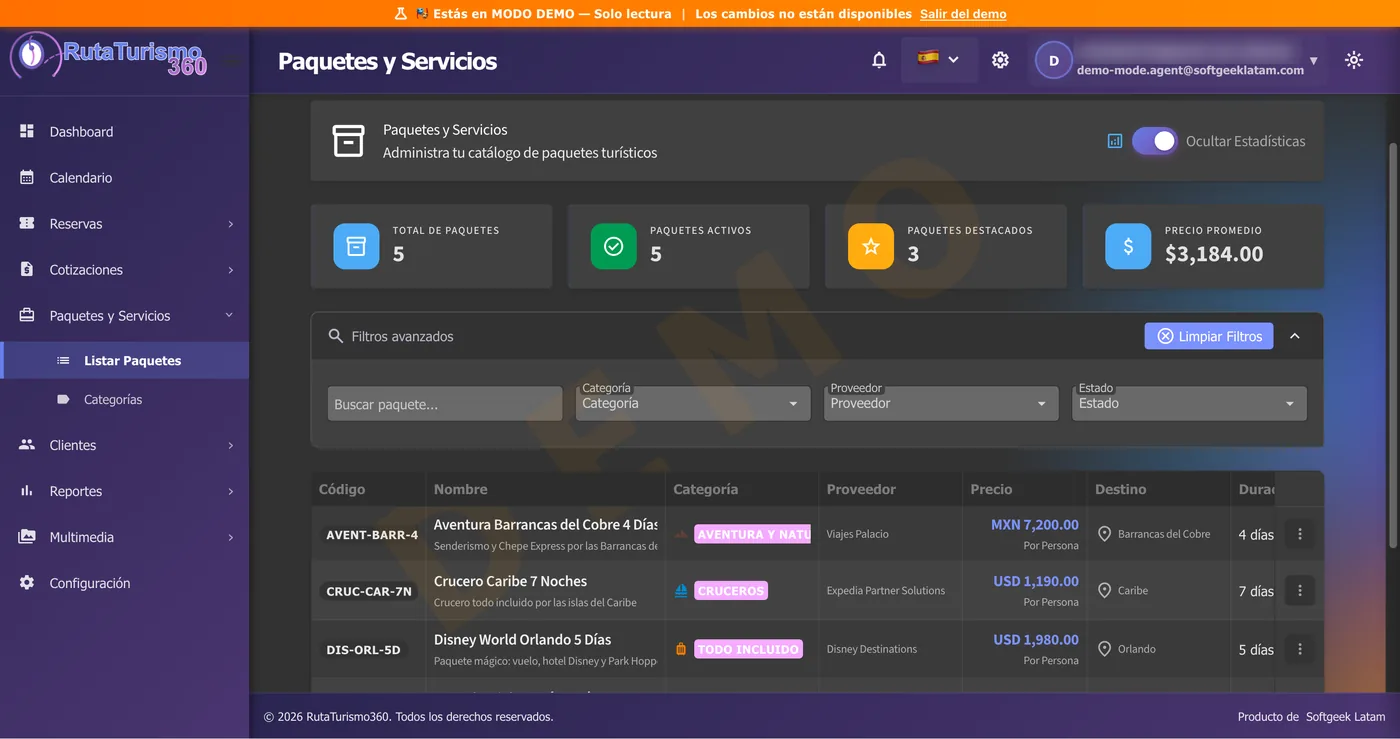Click the Orlando destination pin icon
This screenshot has height=739, width=1400.
click(1104, 649)
